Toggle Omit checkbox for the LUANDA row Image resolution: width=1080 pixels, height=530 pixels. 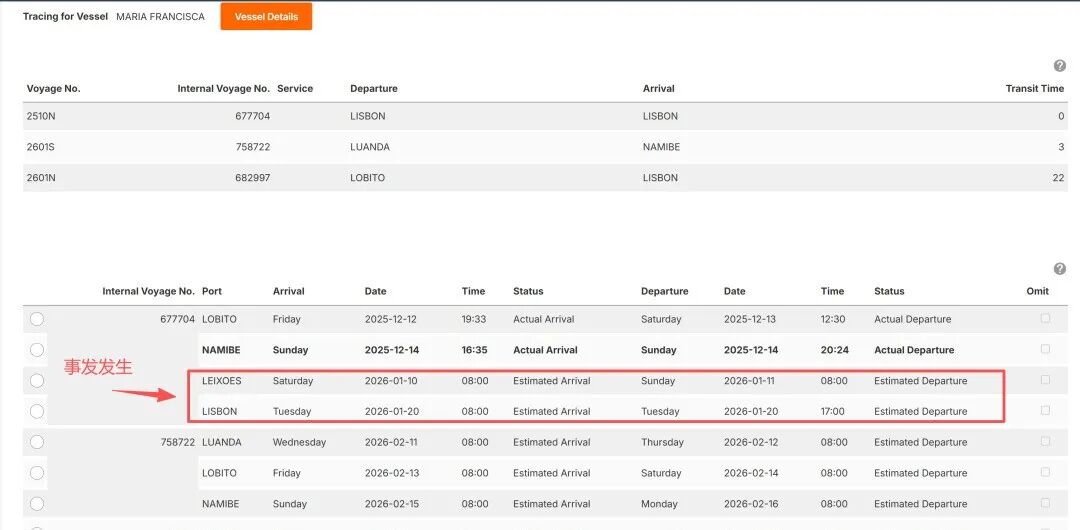[1046, 441]
